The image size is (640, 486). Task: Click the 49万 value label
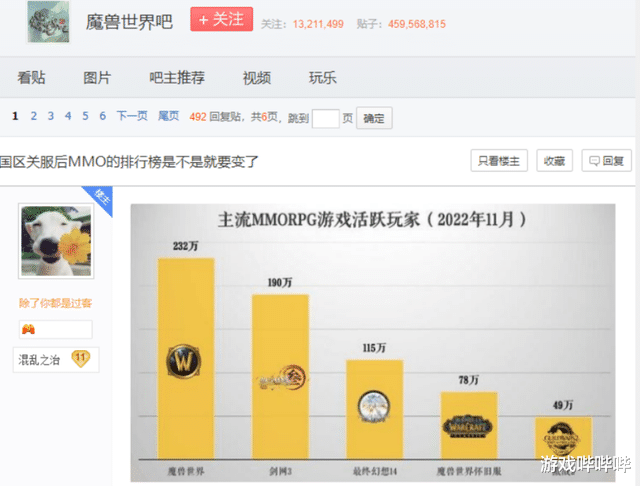coord(563,405)
